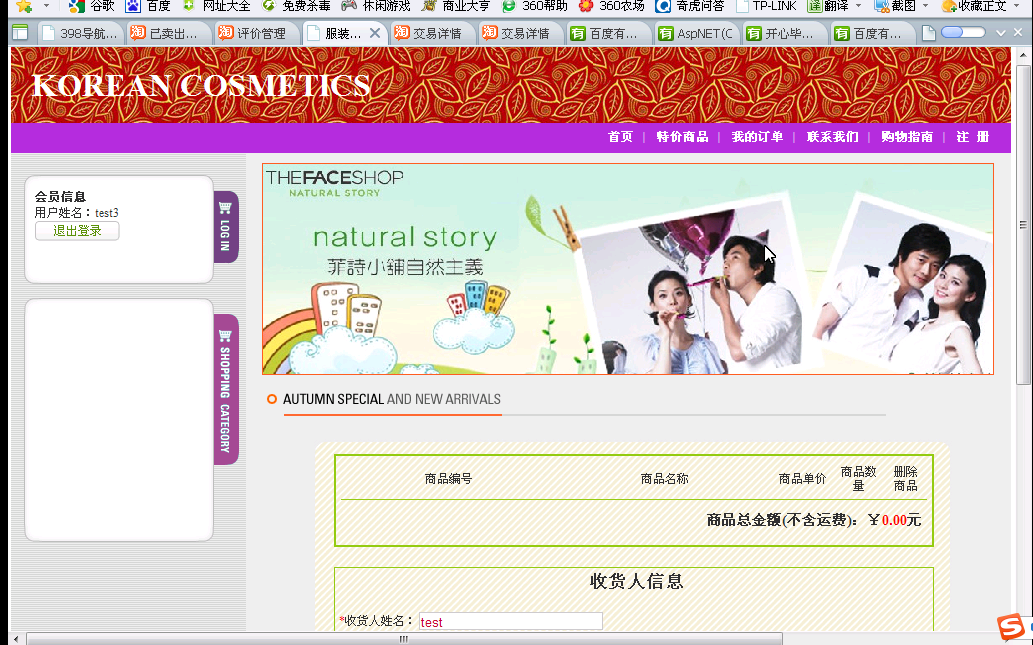Click the 收货人信息 section heading
Screen dimensions: 1033x645
636,581
